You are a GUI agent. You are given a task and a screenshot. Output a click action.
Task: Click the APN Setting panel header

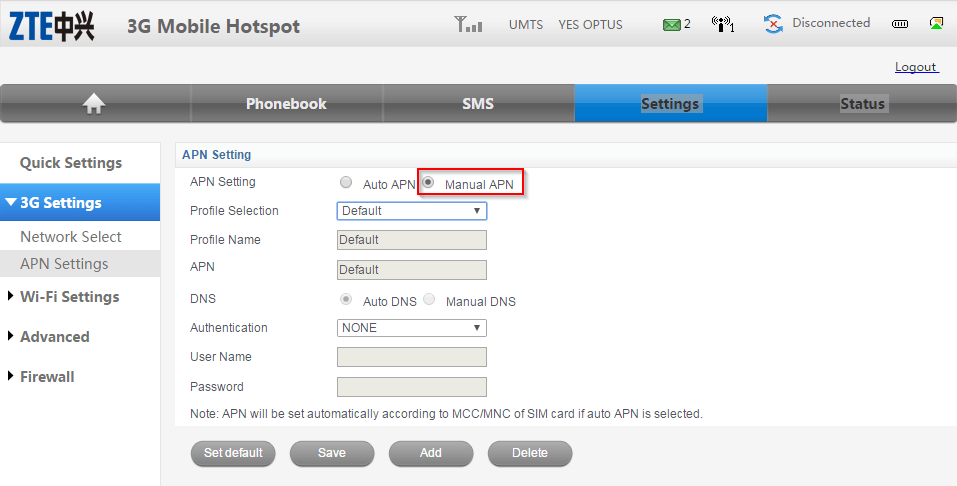(217, 154)
